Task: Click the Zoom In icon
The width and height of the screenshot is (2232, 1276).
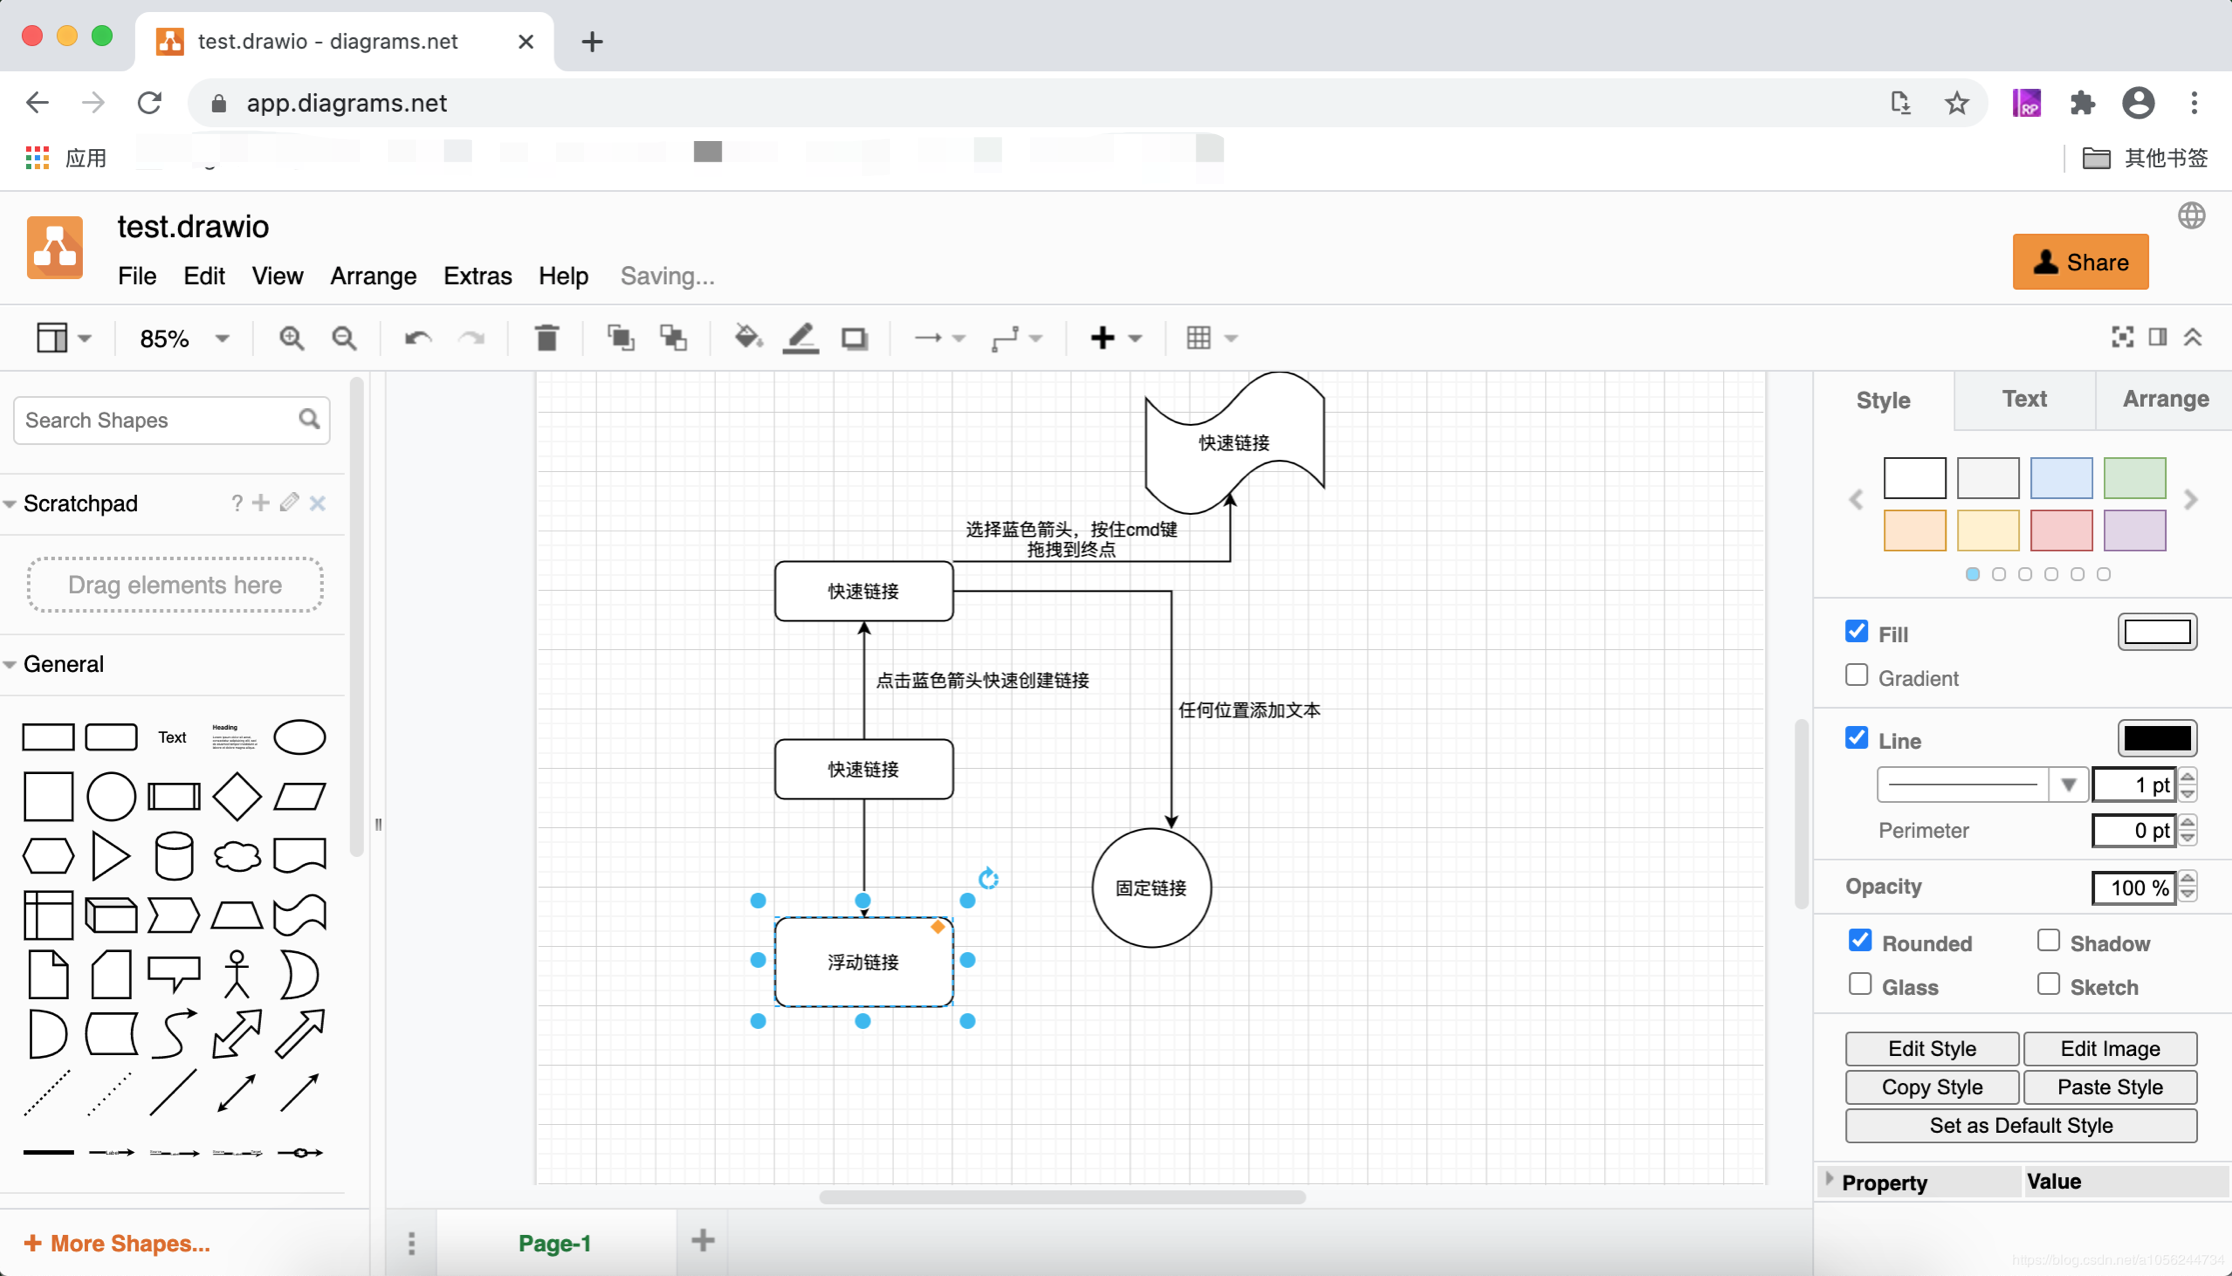Action: tap(291, 338)
